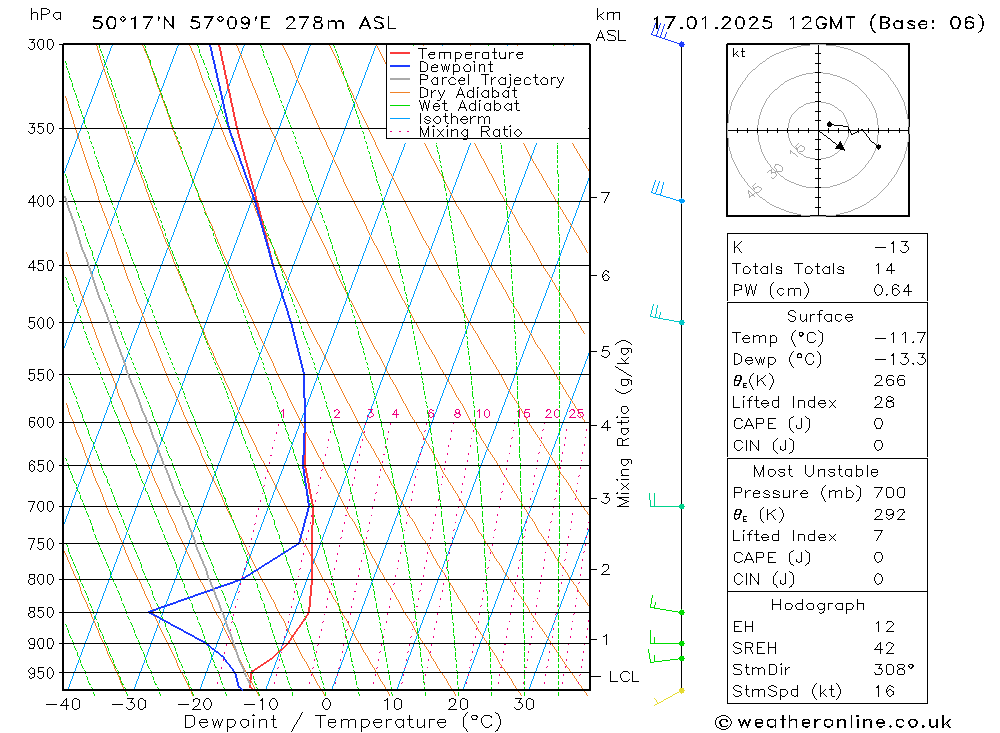Click the blue Dewpoint legend line
Screen dimensions: 1000x733
(399, 66)
